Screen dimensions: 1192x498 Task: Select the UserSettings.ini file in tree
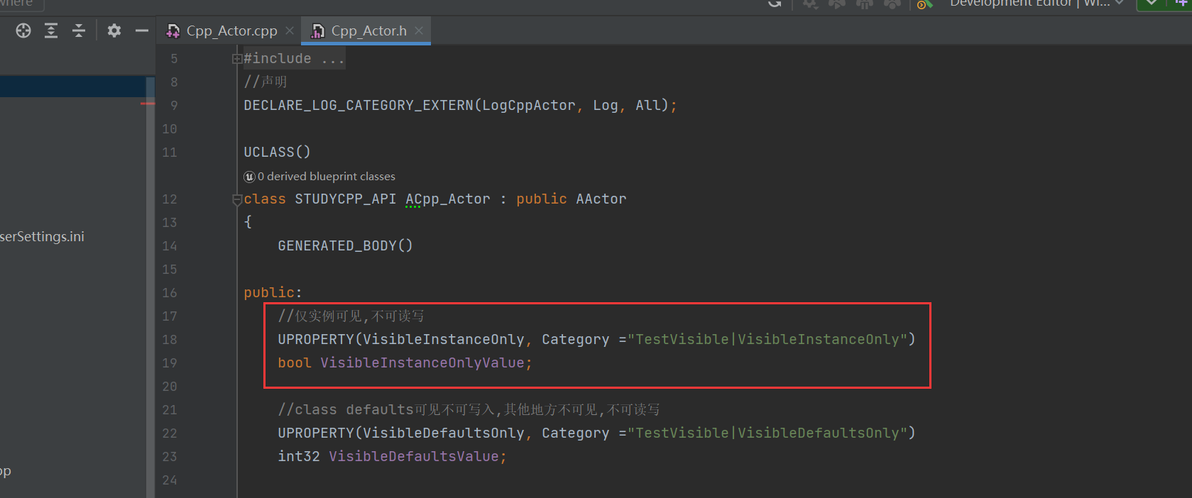pos(42,237)
